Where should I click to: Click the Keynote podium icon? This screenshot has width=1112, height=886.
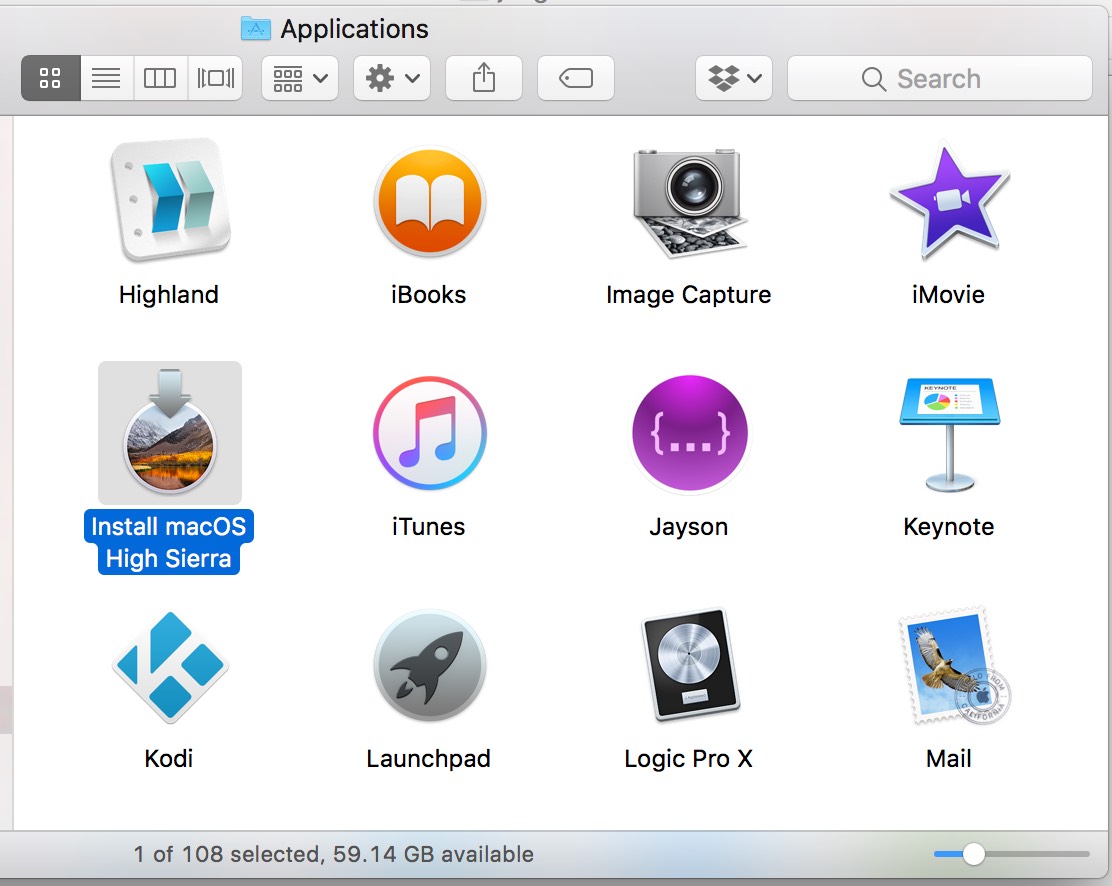(948, 433)
